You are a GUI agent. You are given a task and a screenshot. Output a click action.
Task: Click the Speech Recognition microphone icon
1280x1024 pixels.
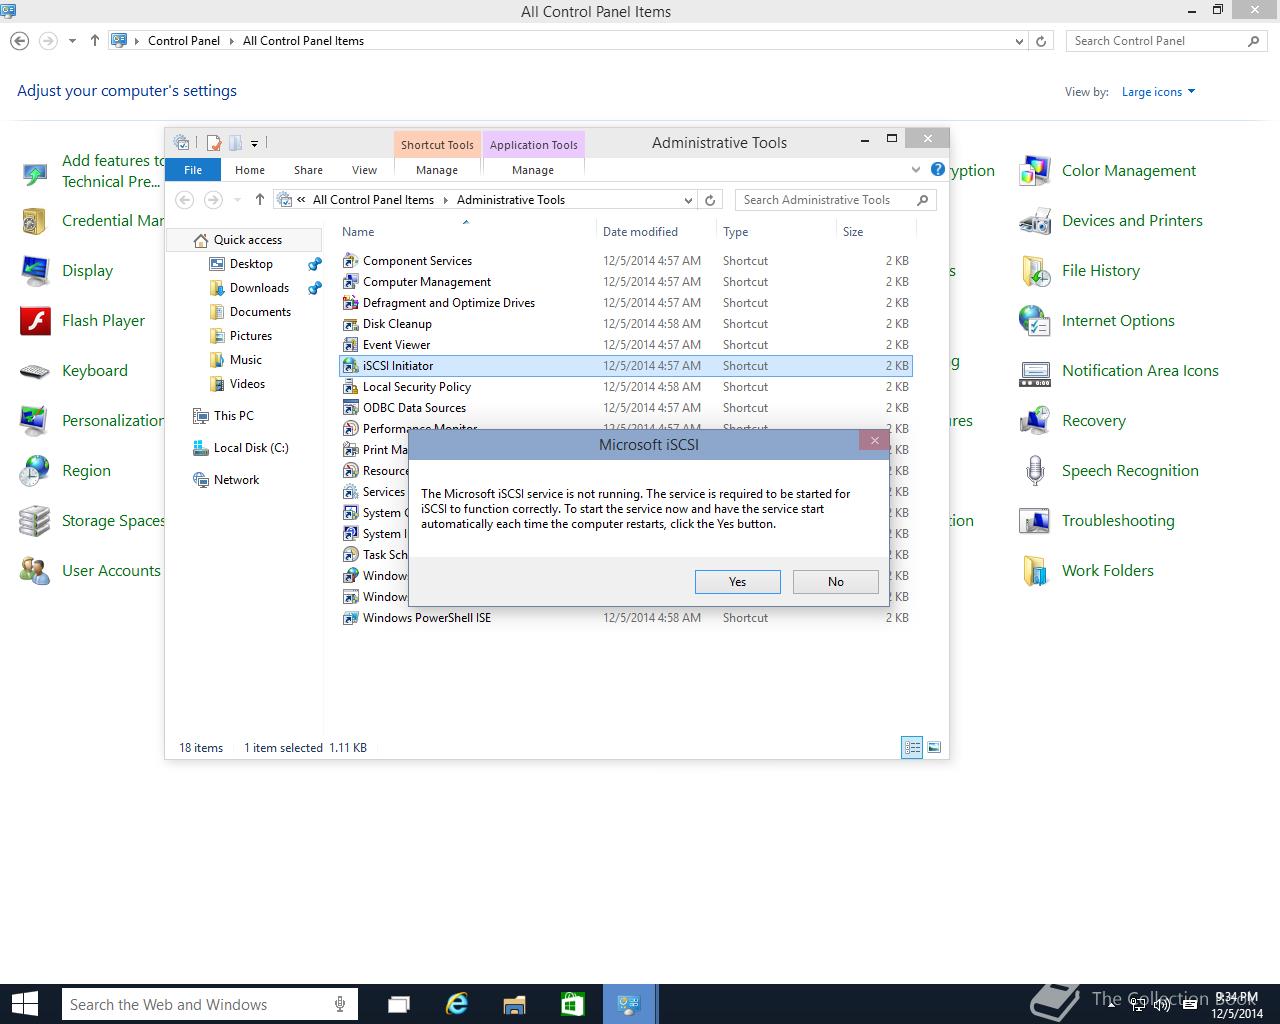pyautogui.click(x=1034, y=471)
